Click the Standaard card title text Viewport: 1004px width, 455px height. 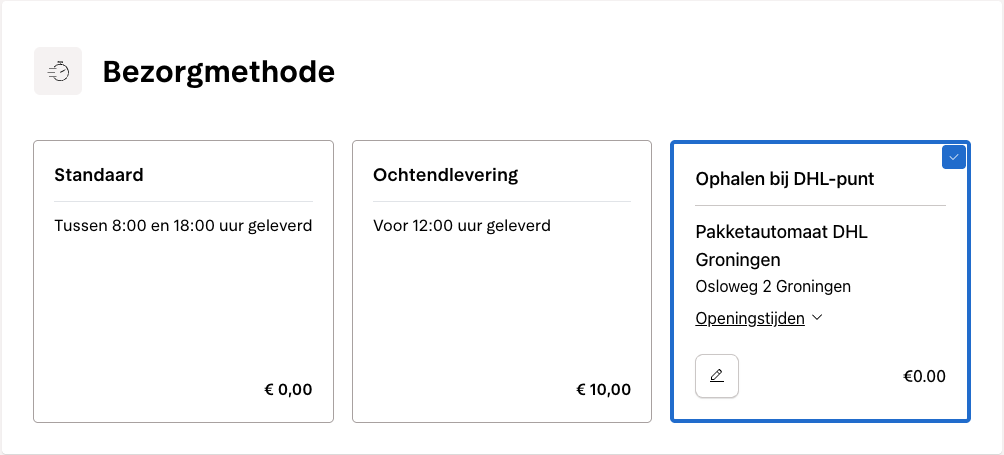(x=99, y=175)
